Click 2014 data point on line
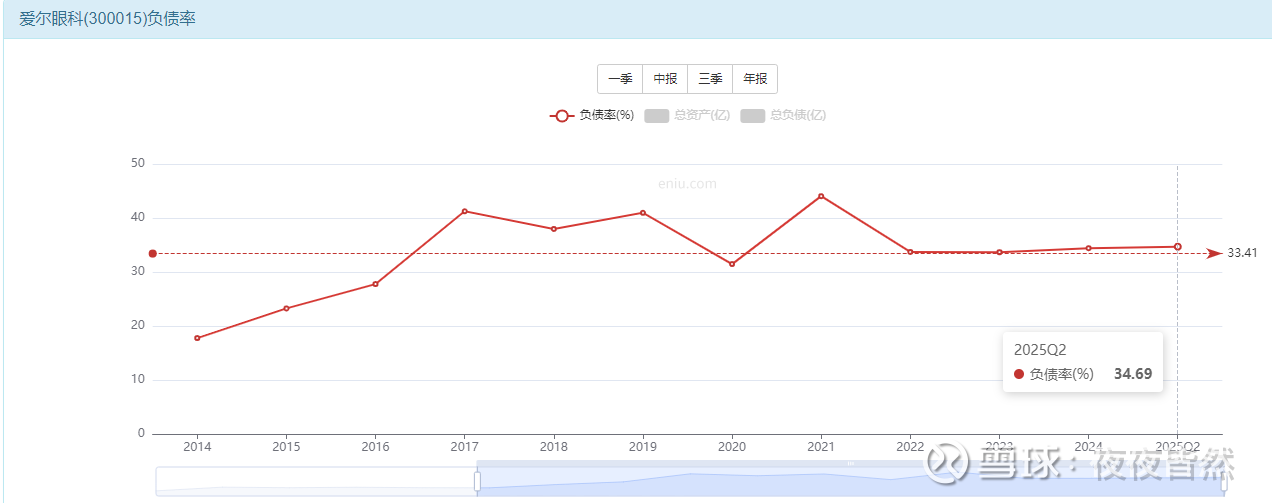The width and height of the screenshot is (1272, 503). click(x=197, y=338)
